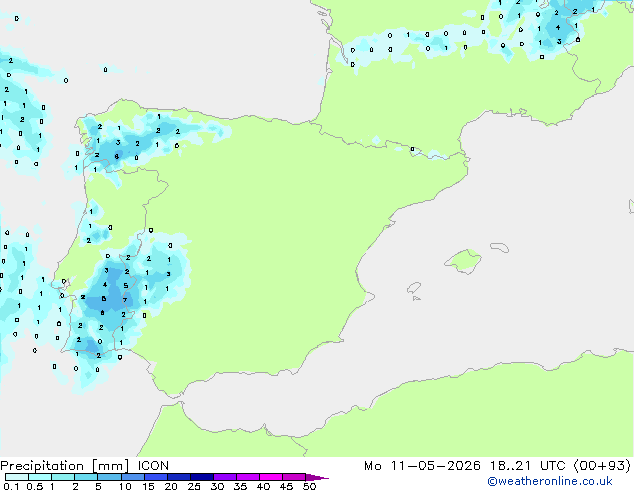Pick the magenta 40–45 legend swatch

coord(271,477)
